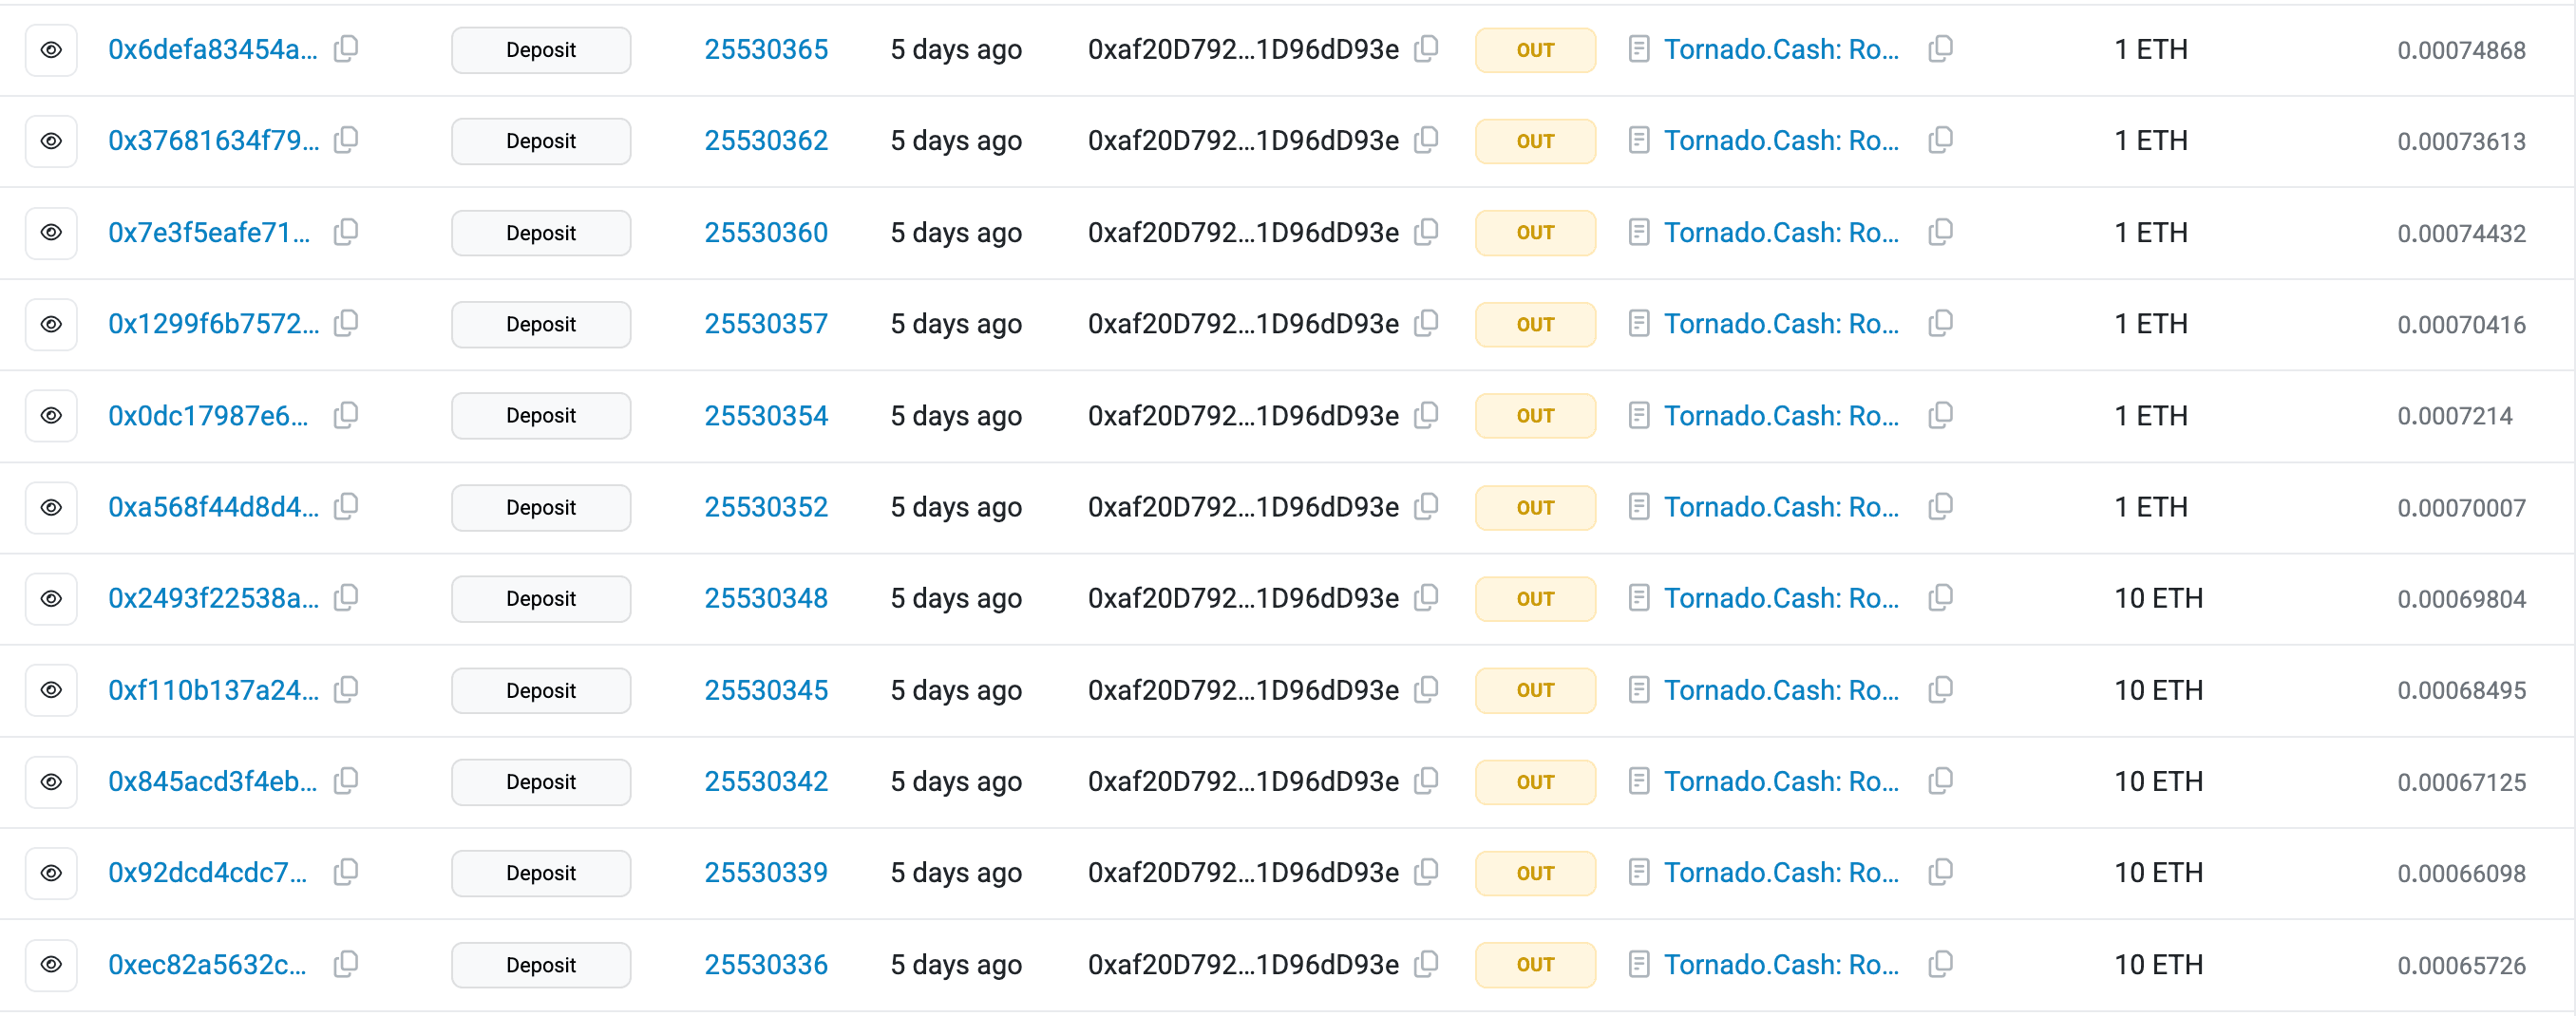This screenshot has width=2576, height=1016.
Task: Click Deposit method badge for 0x2493f22538a
Action: tap(541, 598)
